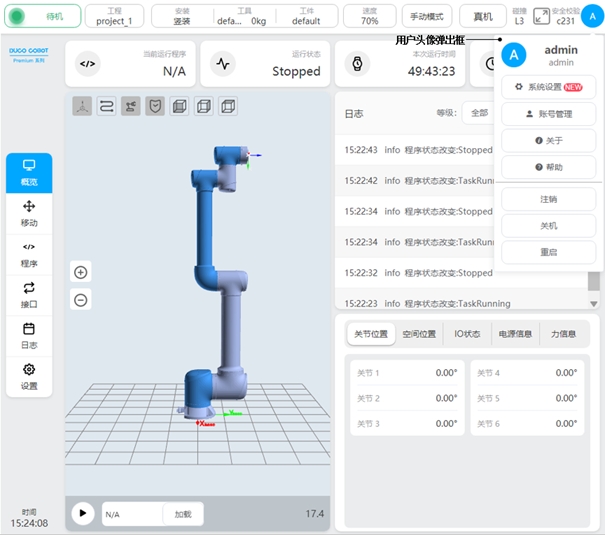The width and height of the screenshot is (605, 535).
Task: Open the 概览 overview sidebar page
Action: [x=29, y=172]
